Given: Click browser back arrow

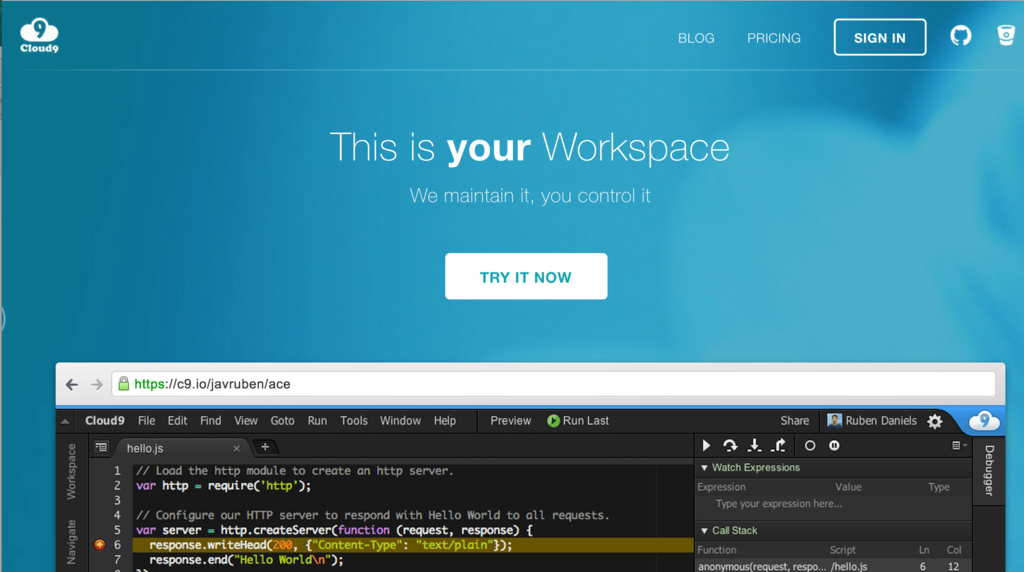Looking at the screenshot, I should pos(72,385).
